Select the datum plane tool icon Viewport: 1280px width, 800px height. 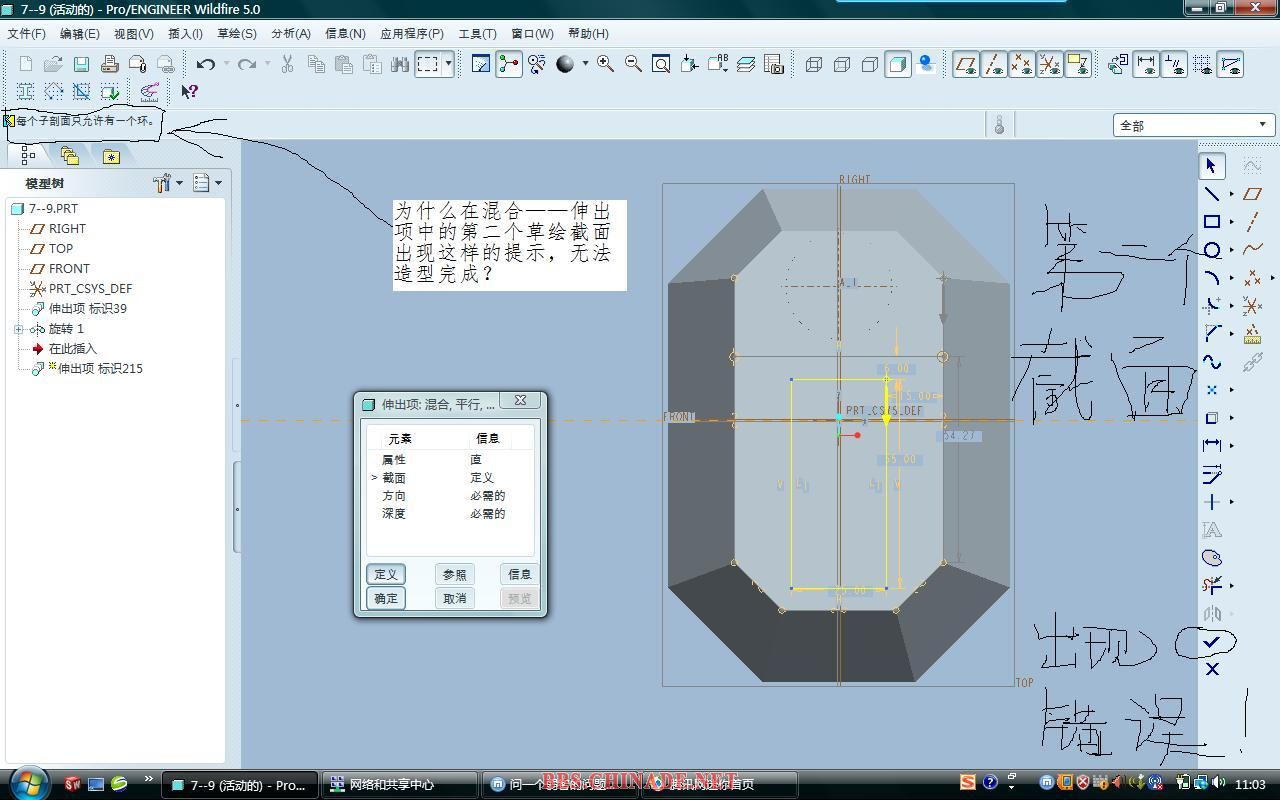click(x=1252, y=194)
